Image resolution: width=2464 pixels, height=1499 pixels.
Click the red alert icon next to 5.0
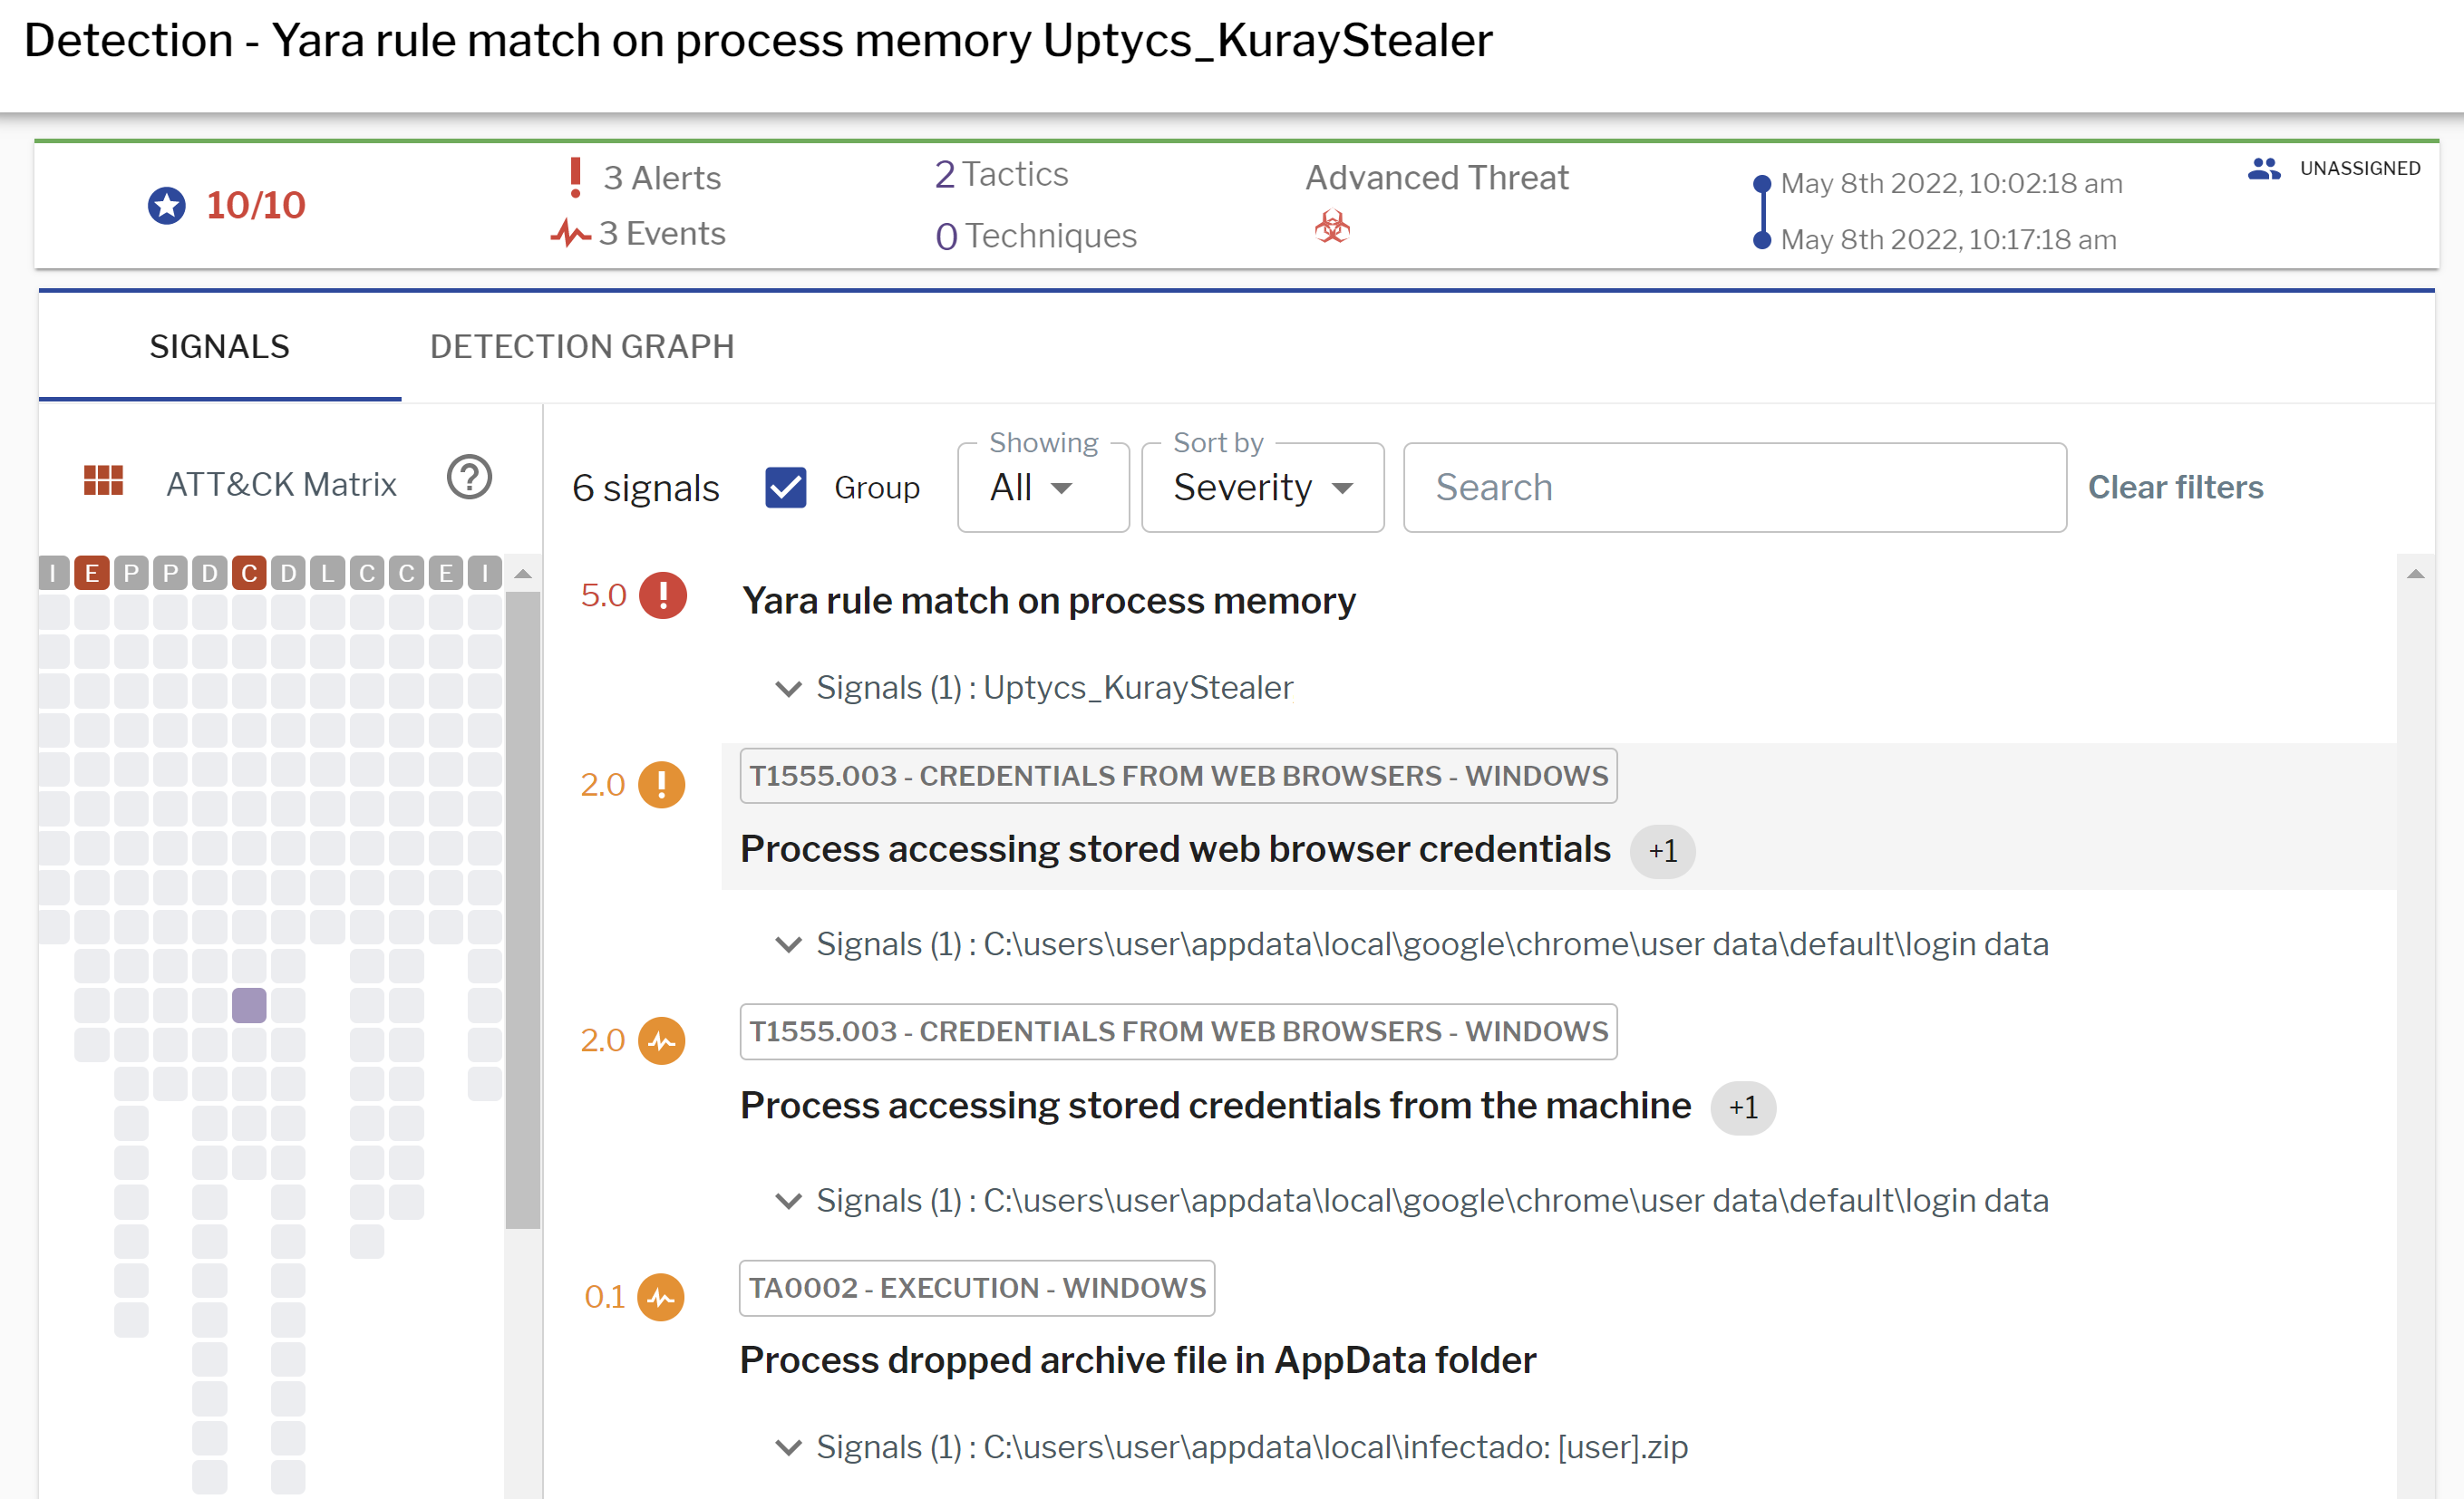tap(663, 595)
